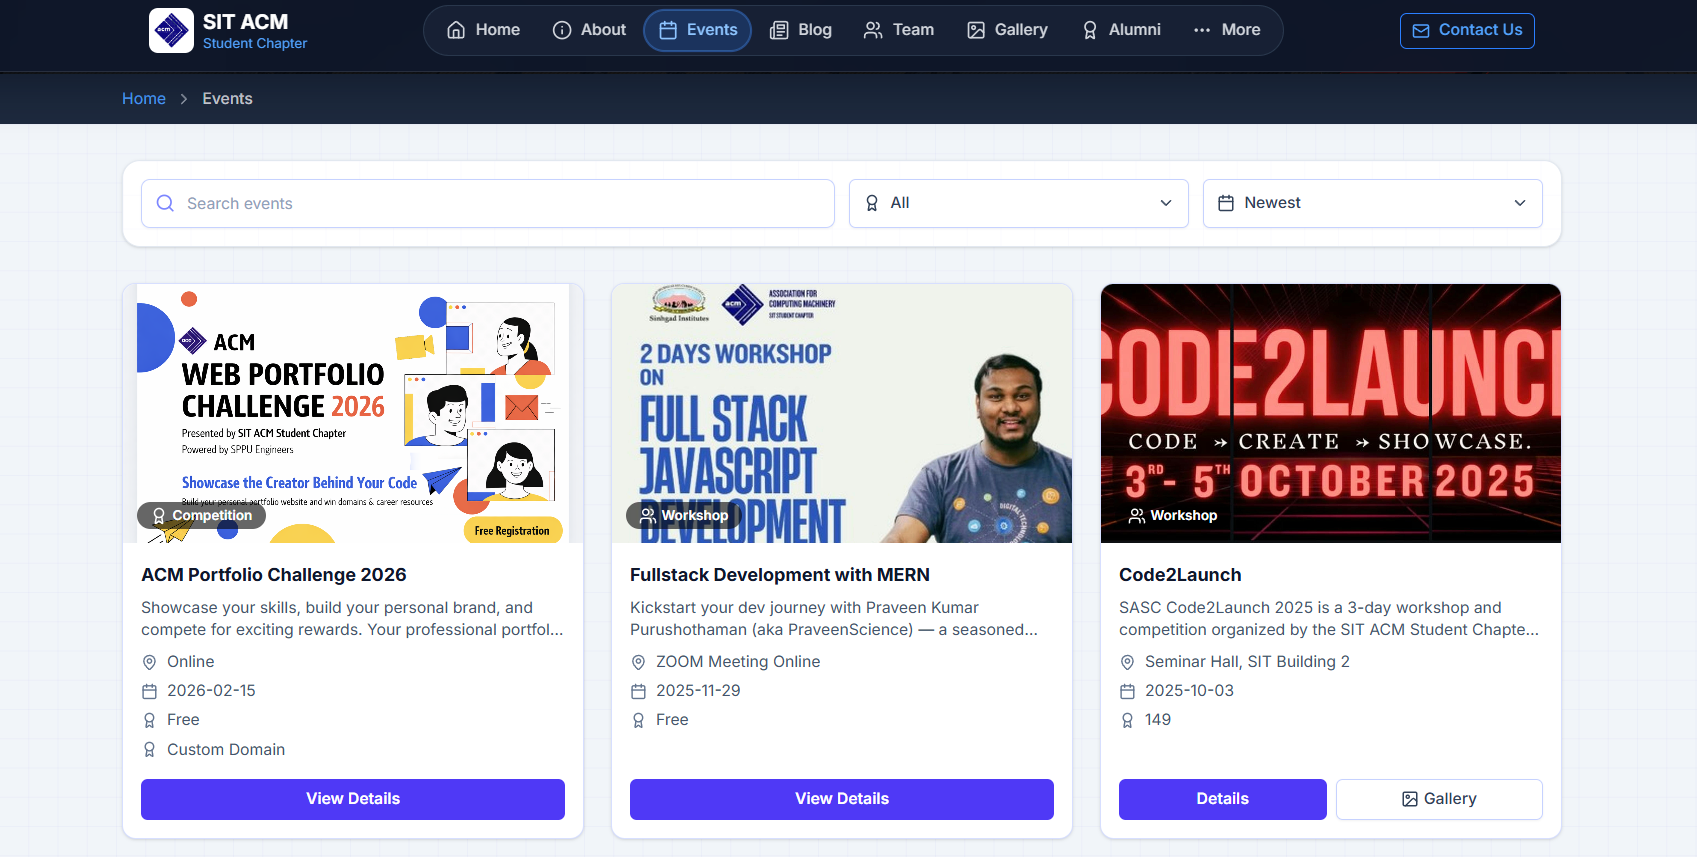The height and width of the screenshot is (857, 1697).
Task: Go to Home in the navigation bar
Action: 483,30
